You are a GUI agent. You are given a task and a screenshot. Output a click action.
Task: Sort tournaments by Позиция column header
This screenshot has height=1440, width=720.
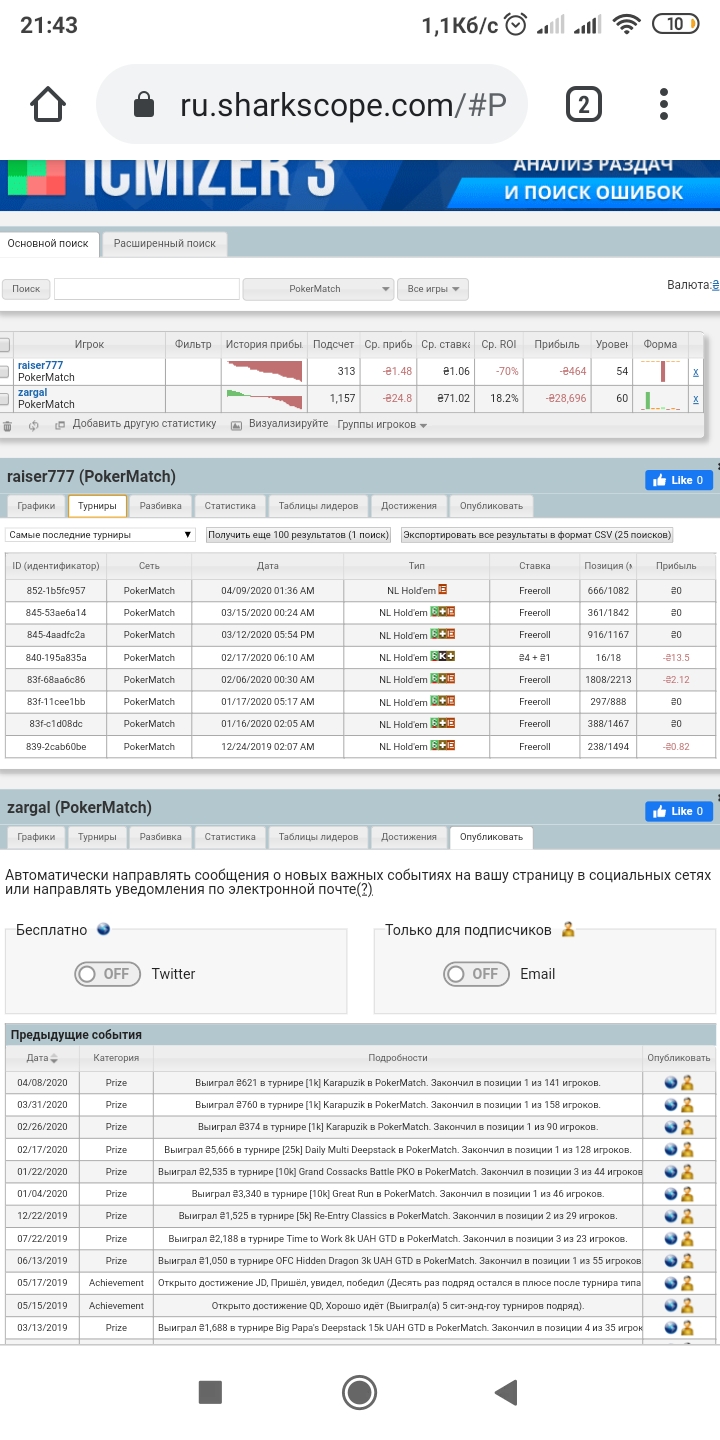tap(608, 566)
